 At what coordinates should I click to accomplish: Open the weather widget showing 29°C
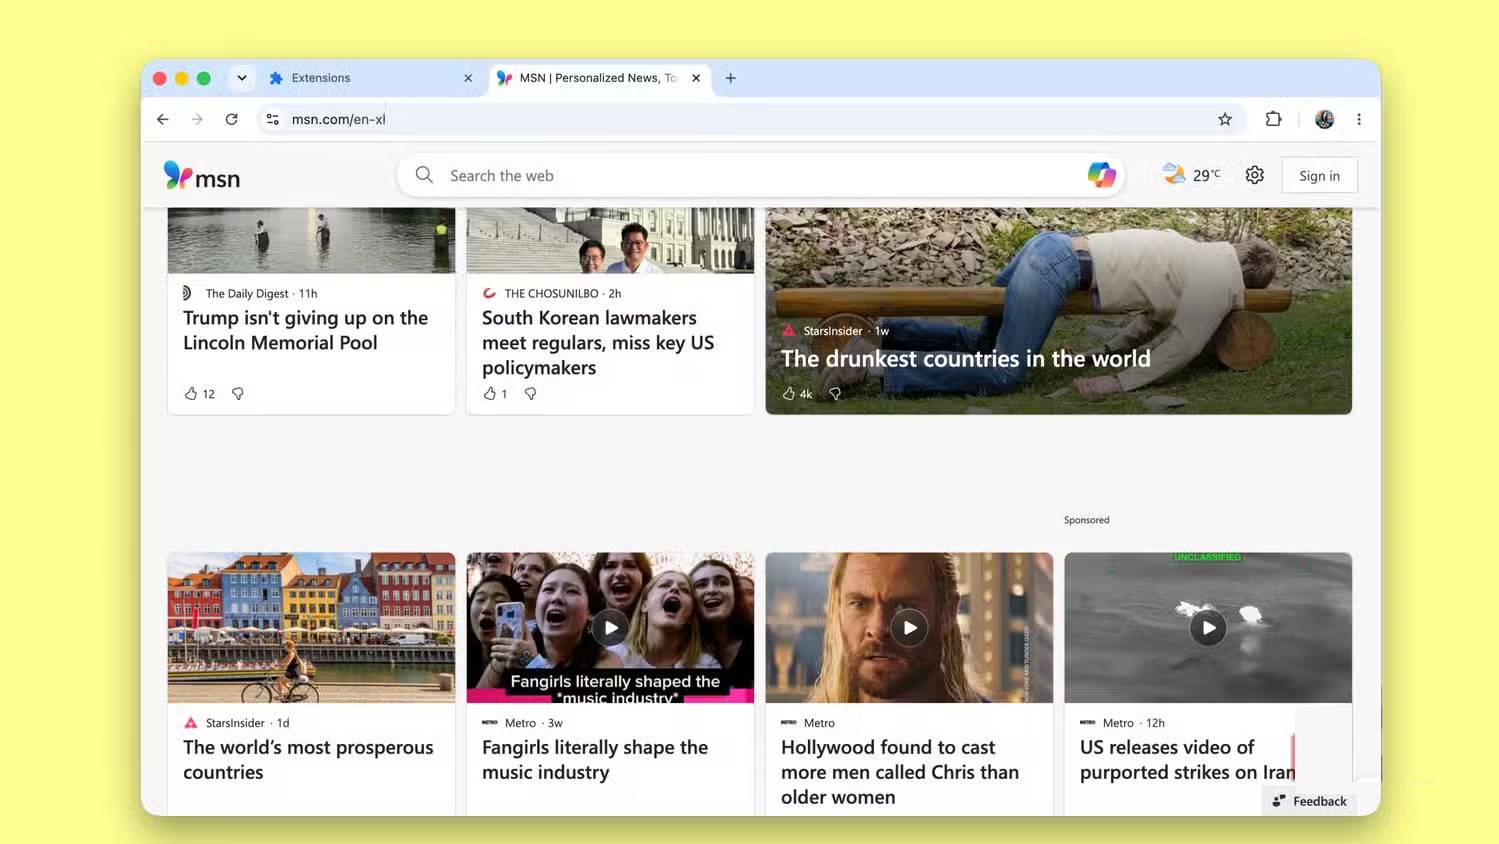(x=1191, y=175)
